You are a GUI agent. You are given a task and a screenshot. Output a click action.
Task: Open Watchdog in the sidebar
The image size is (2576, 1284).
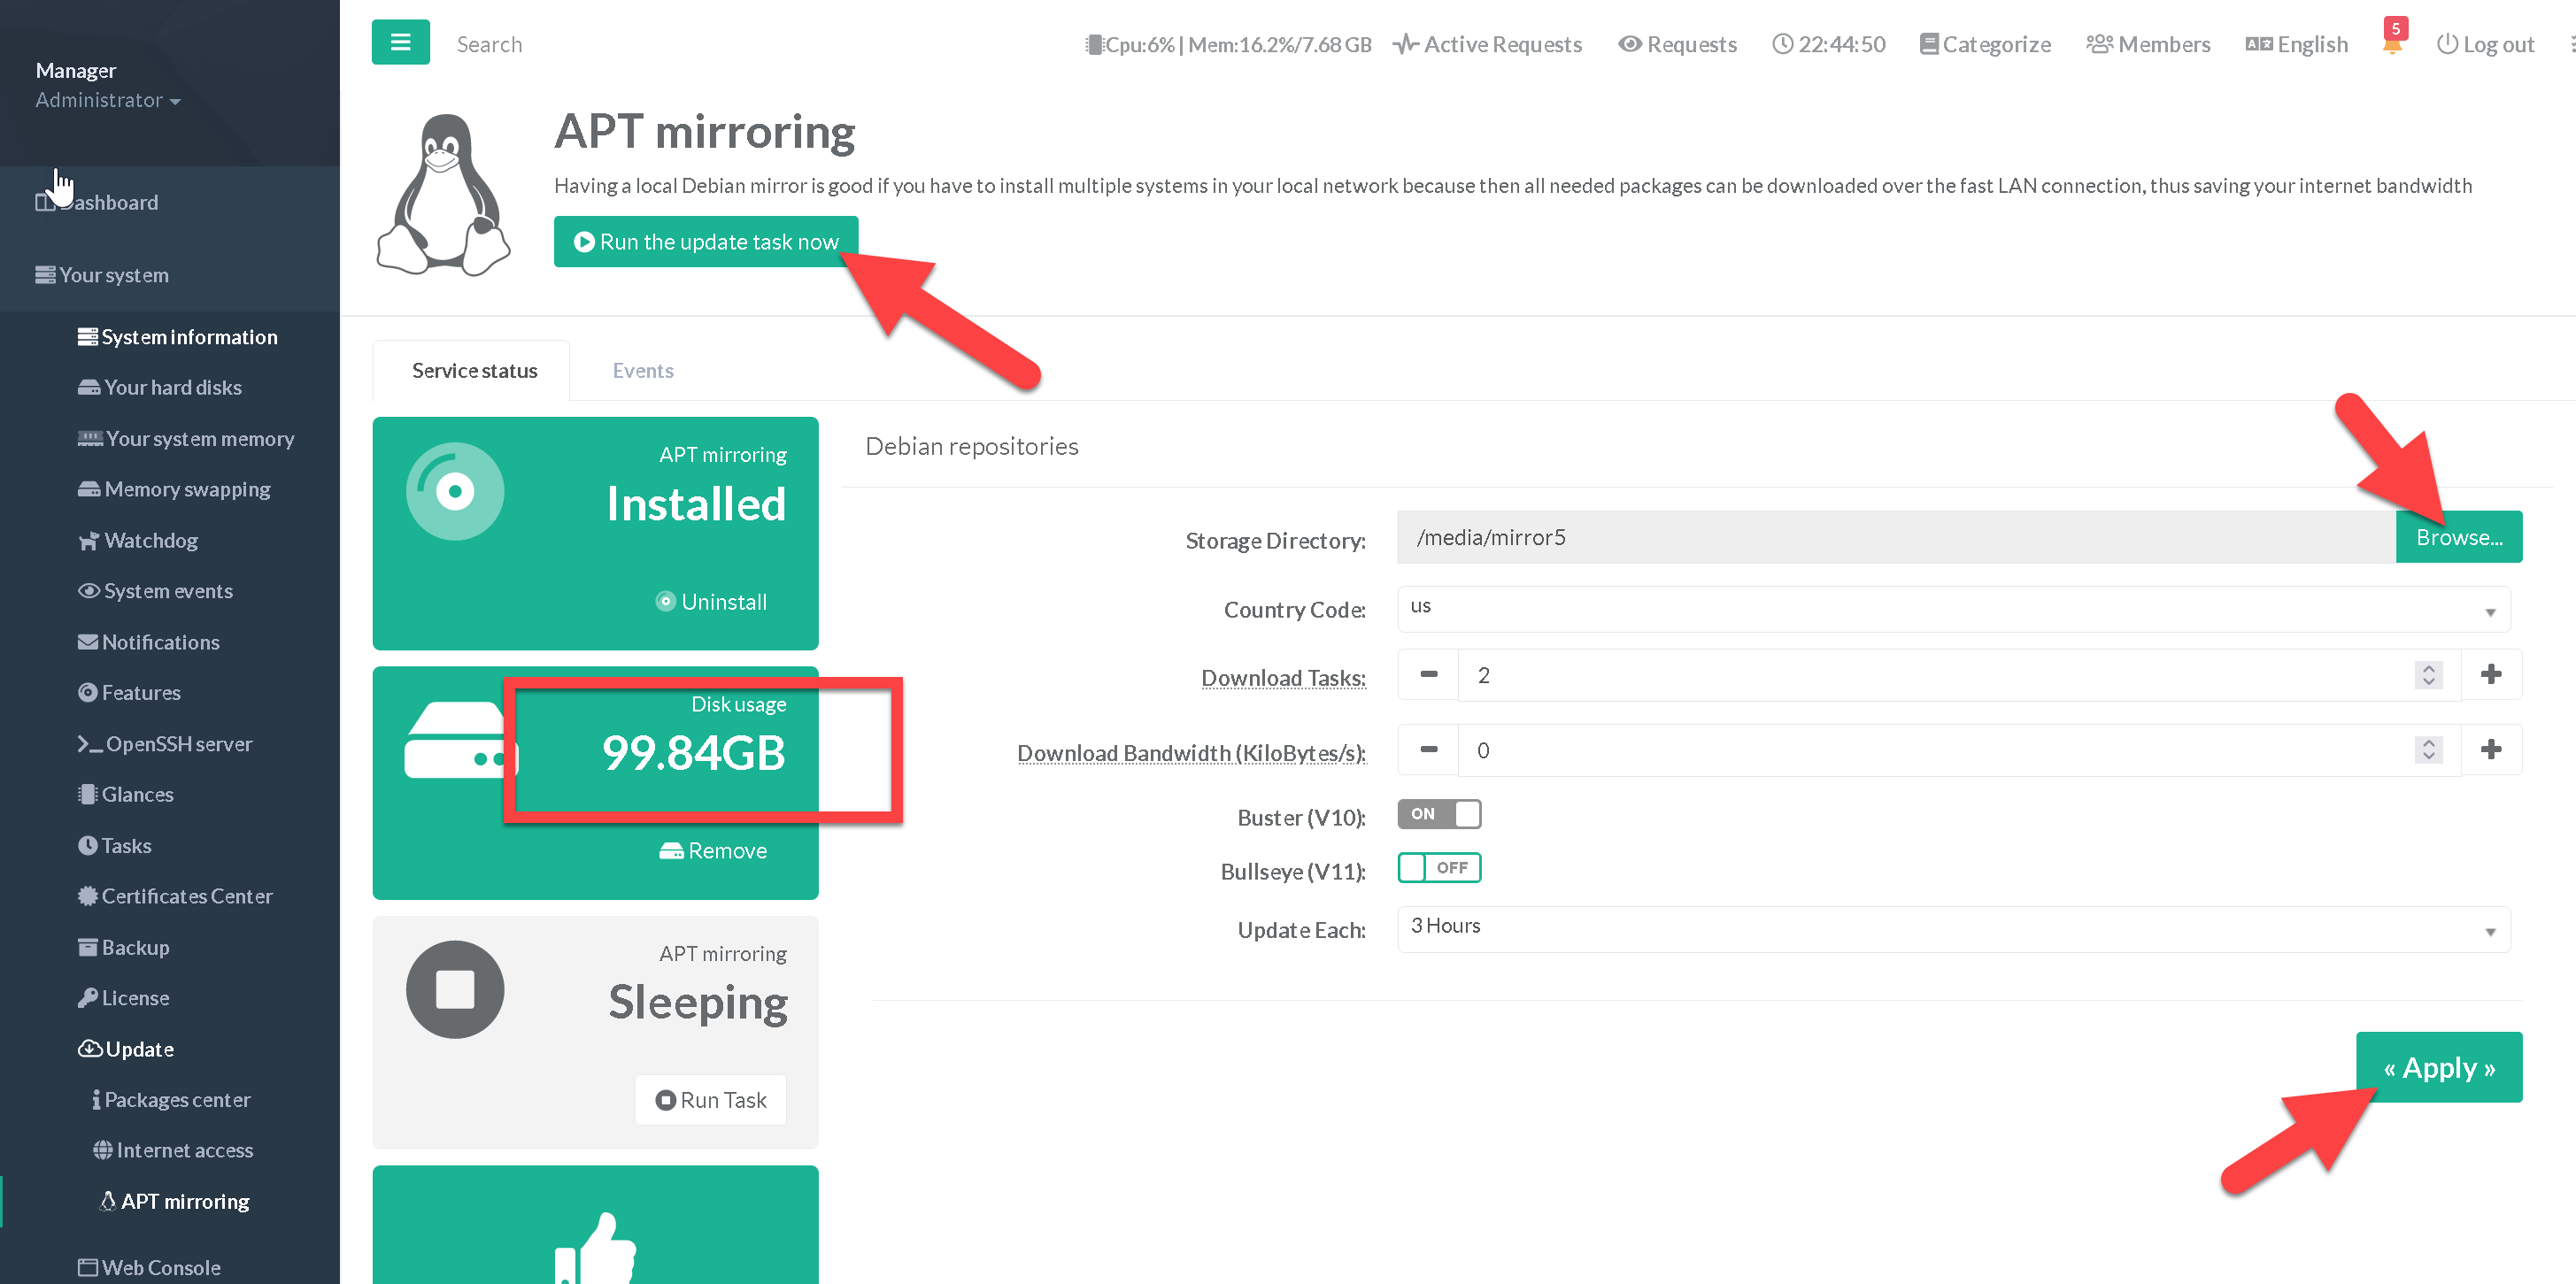[x=150, y=540]
